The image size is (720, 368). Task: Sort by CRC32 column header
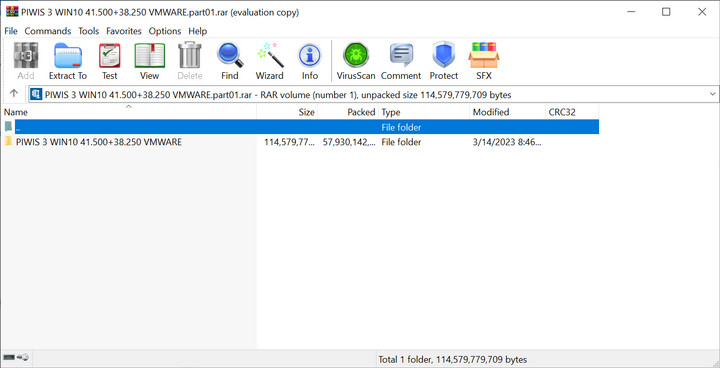(572, 112)
